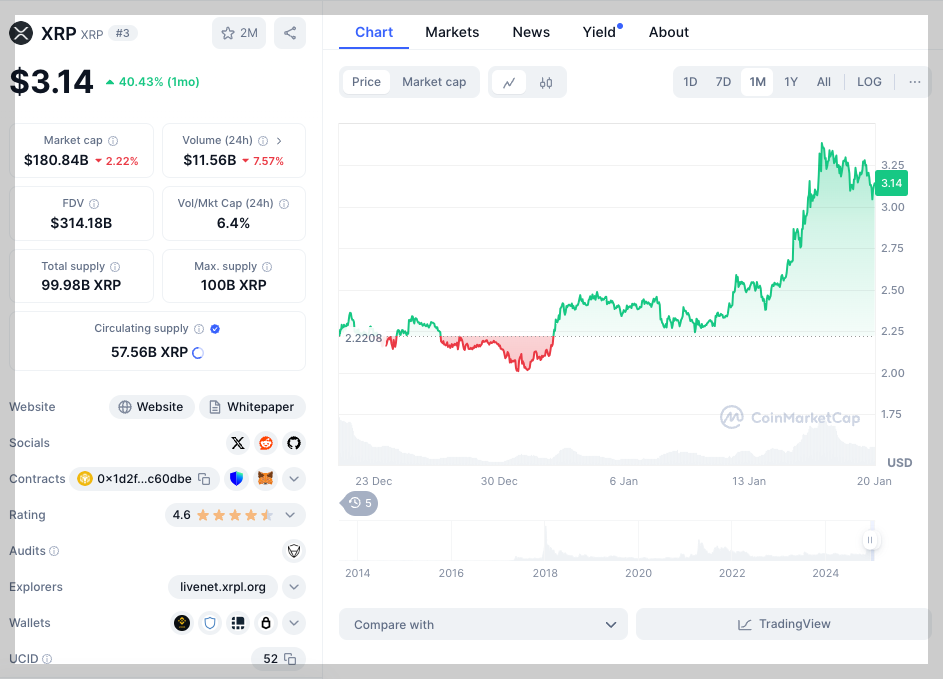Open chart more options (three dots)

pyautogui.click(x=915, y=82)
